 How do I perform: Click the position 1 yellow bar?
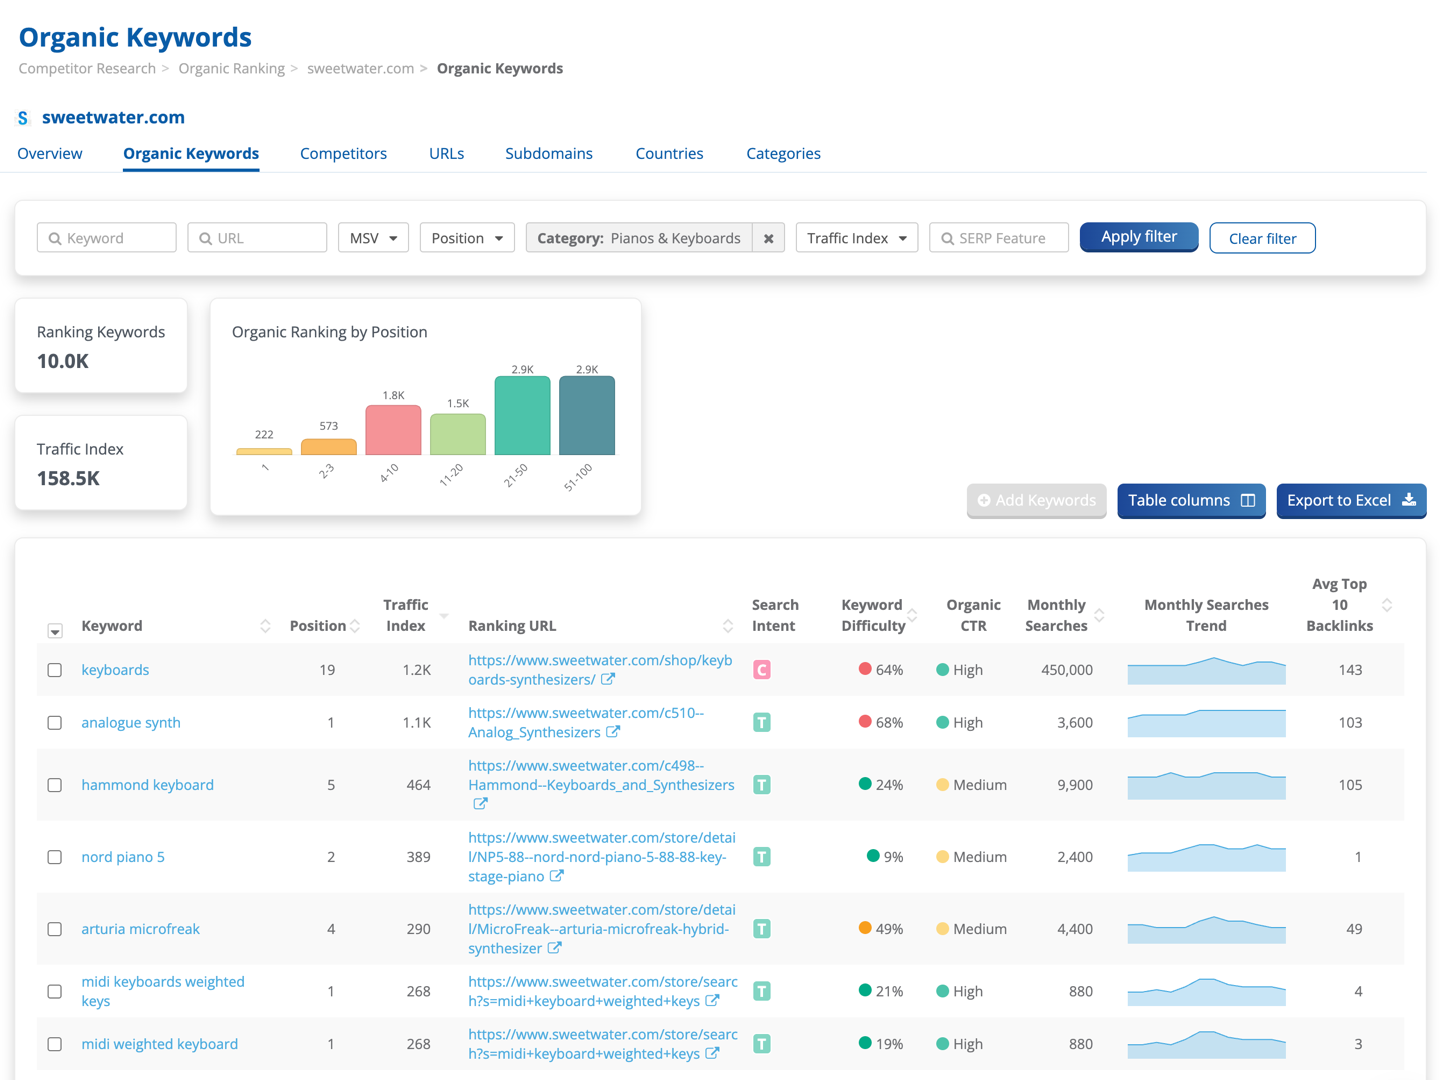coord(264,451)
